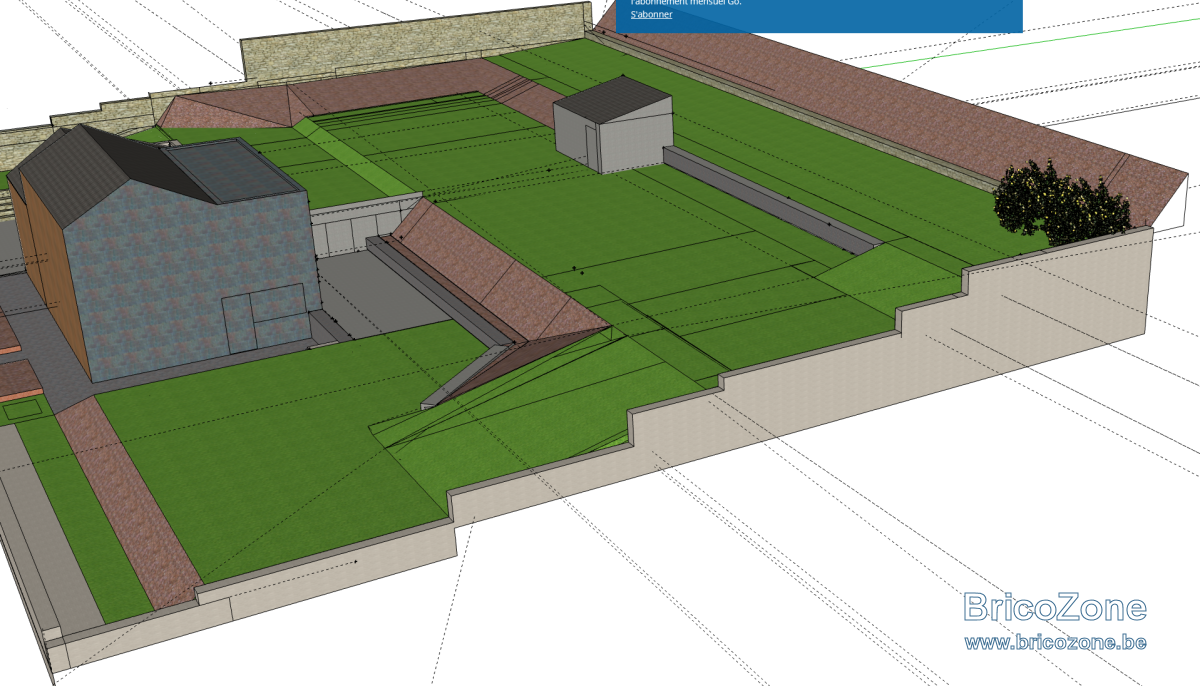Select the long grey low wall beside the shed
This screenshot has width=1200, height=686.
pos(770,200)
